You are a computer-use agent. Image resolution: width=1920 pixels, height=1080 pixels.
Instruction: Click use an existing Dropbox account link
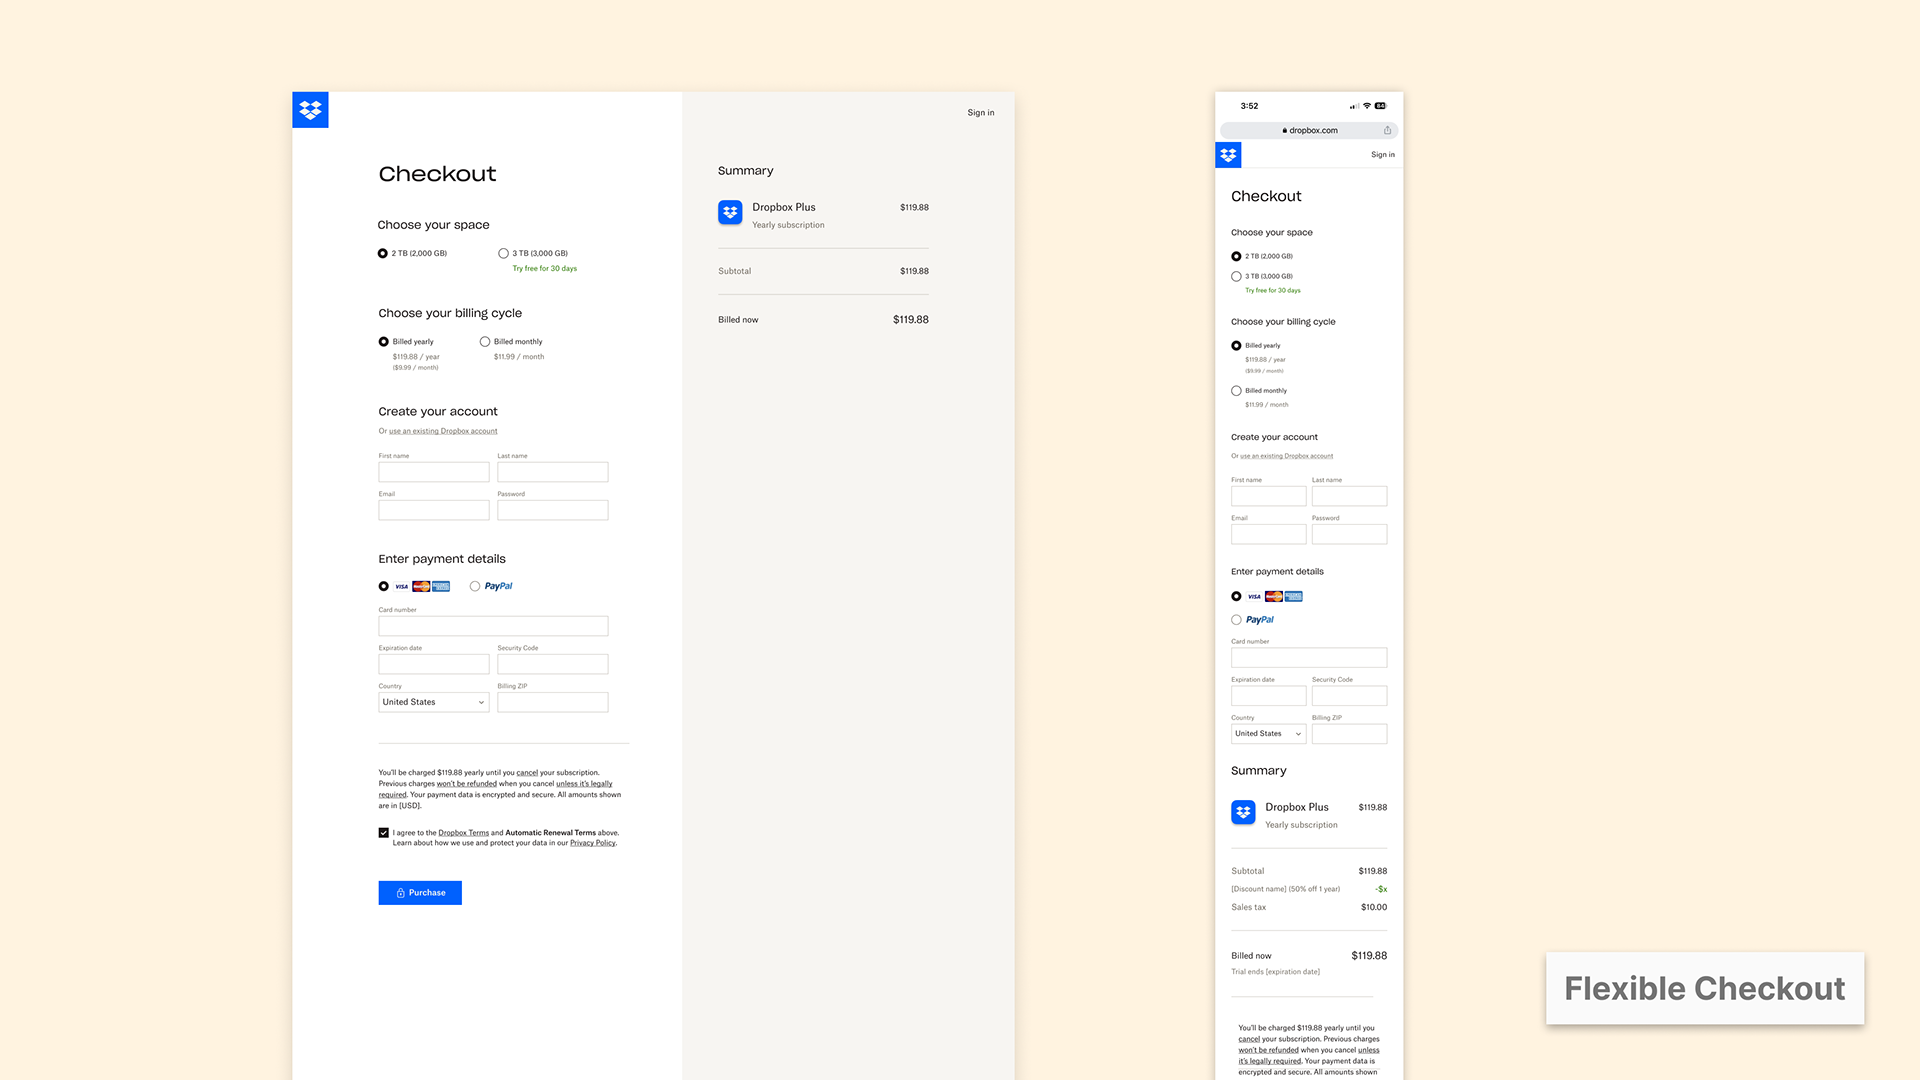pos(443,431)
